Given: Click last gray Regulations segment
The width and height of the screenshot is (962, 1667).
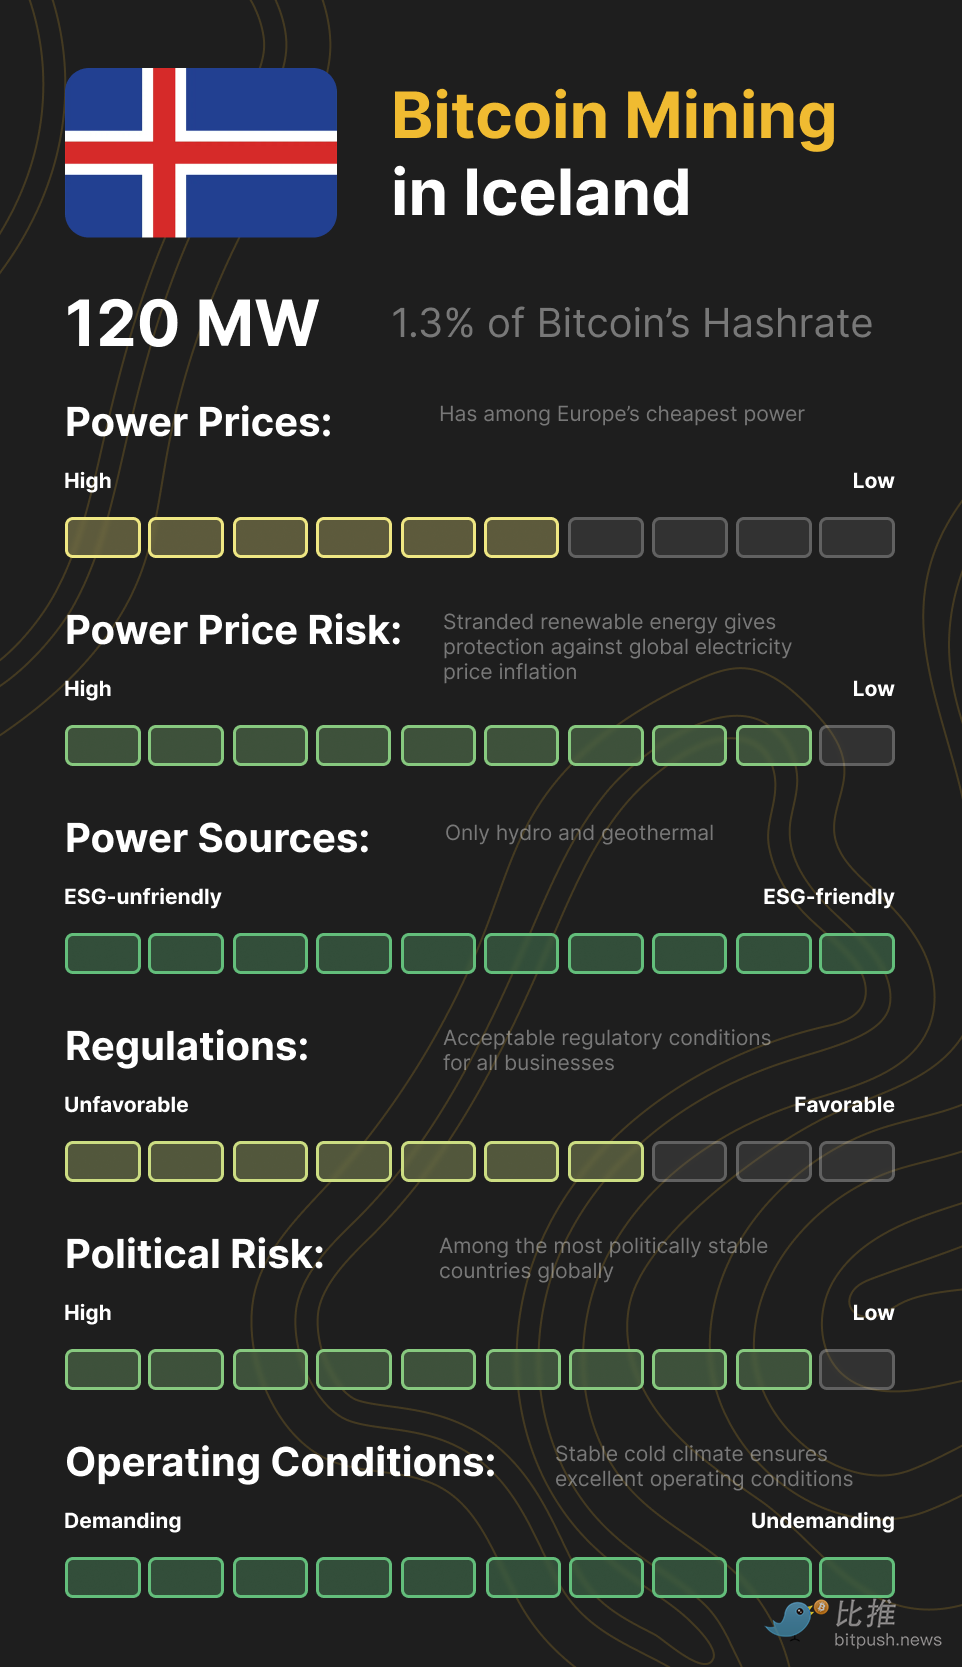Looking at the screenshot, I should coord(857,1162).
